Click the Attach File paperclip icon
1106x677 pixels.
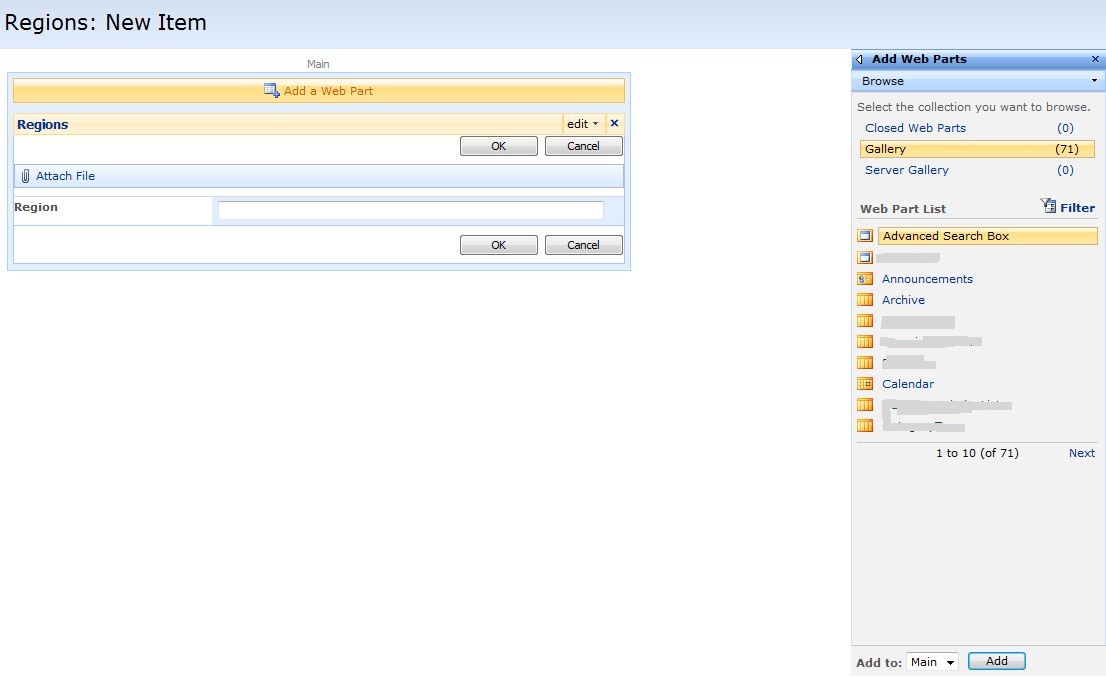tap(23, 176)
